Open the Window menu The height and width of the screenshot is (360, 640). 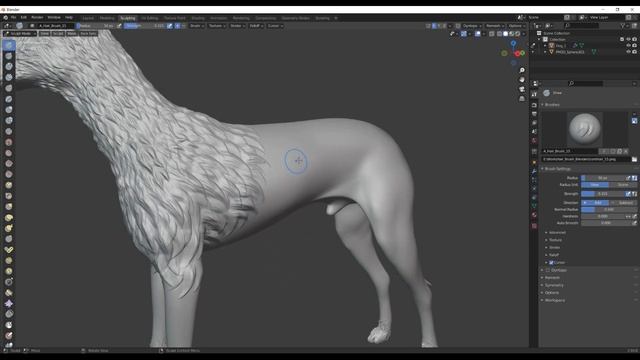(x=54, y=18)
